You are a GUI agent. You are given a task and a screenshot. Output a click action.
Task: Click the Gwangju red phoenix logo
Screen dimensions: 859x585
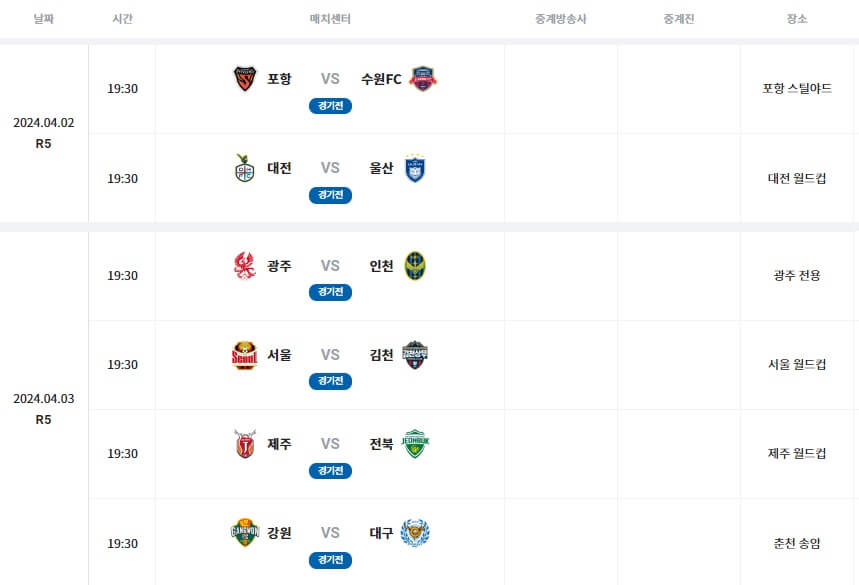tap(244, 266)
